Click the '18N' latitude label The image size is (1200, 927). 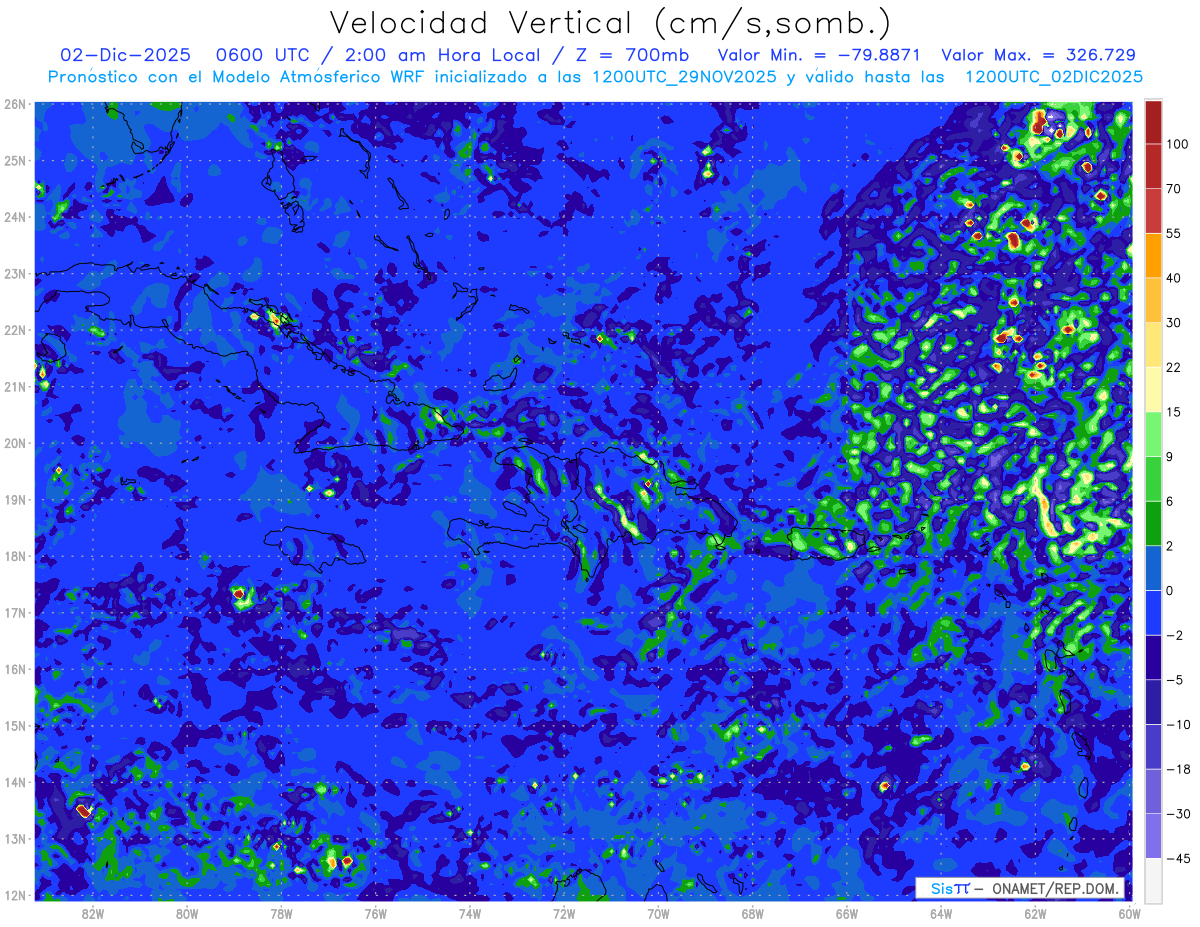tap(15, 556)
